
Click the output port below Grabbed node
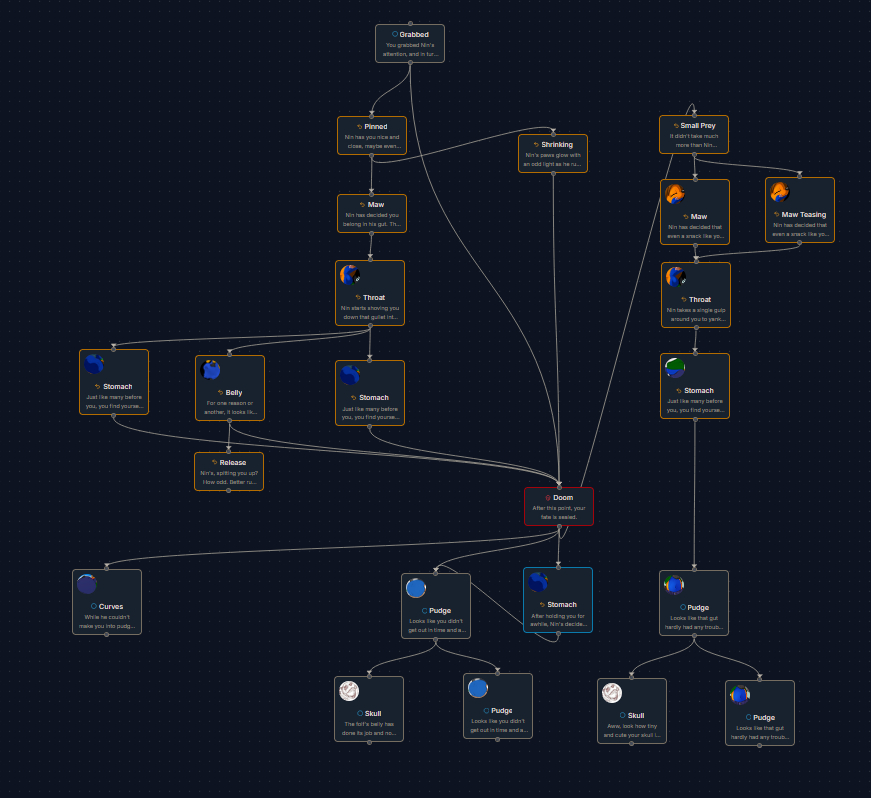pos(410,63)
